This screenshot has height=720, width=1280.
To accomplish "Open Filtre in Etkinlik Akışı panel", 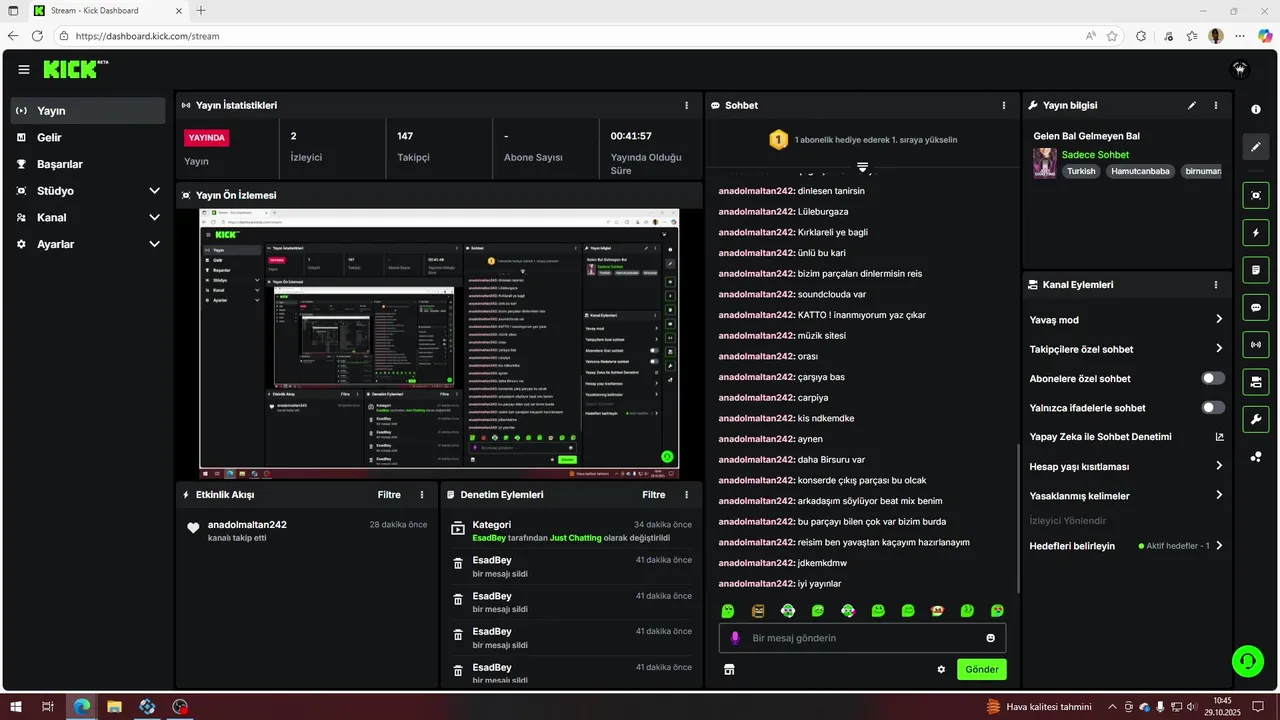I will (389, 495).
